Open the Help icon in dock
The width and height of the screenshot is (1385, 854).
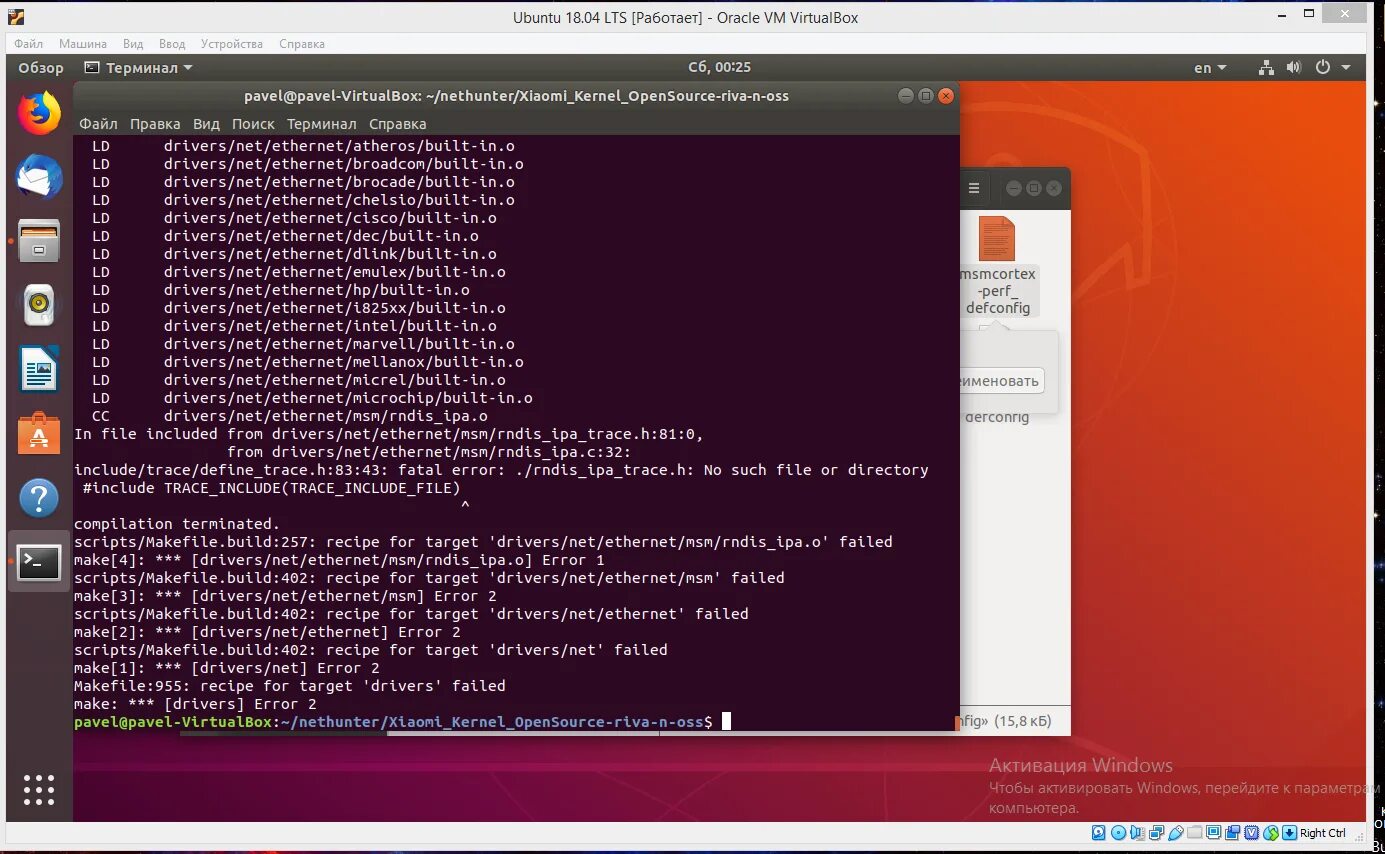pyautogui.click(x=39, y=497)
